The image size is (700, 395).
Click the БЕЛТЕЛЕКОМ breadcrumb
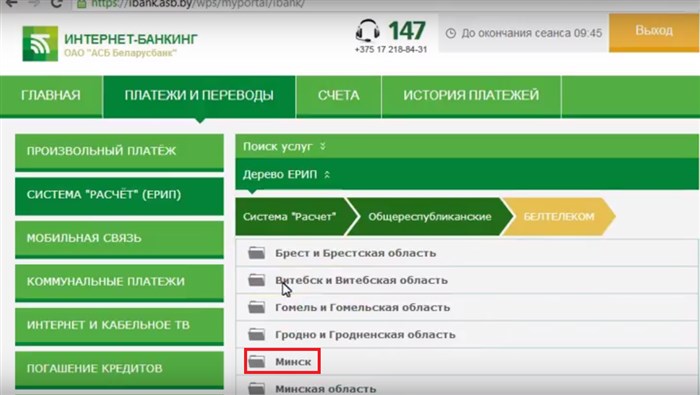pyautogui.click(x=559, y=217)
